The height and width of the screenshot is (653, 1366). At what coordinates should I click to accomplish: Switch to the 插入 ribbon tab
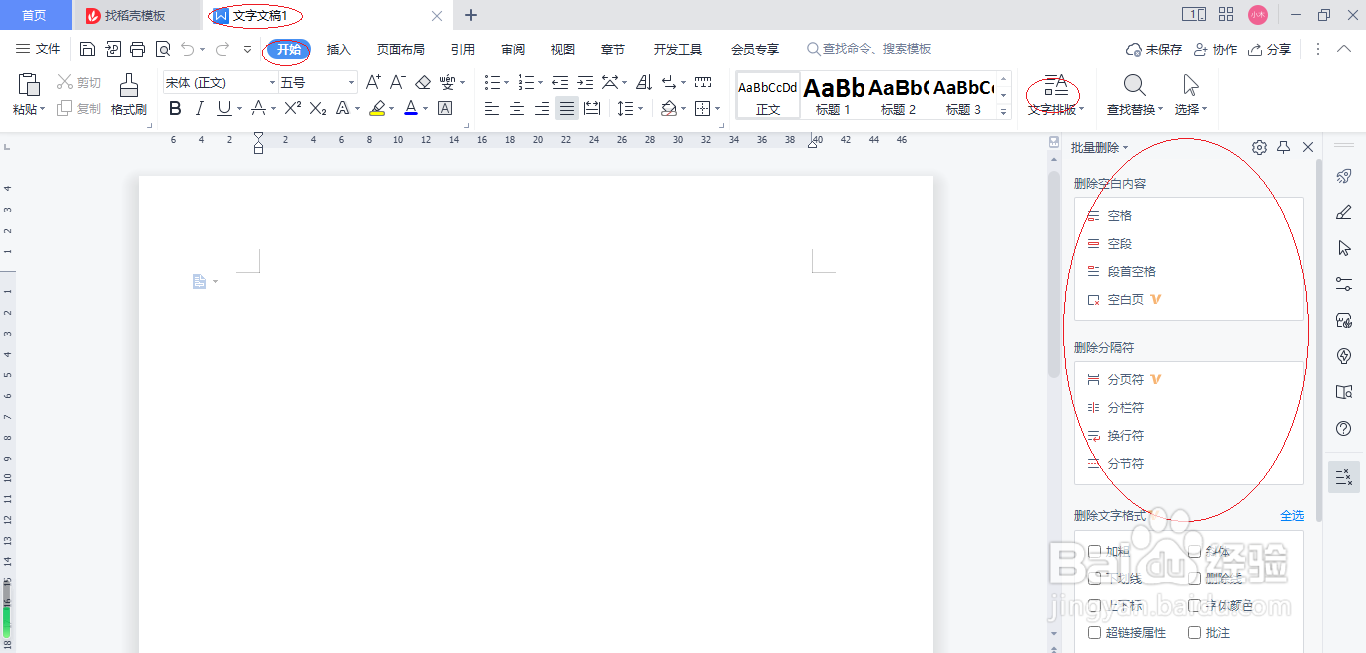point(339,48)
